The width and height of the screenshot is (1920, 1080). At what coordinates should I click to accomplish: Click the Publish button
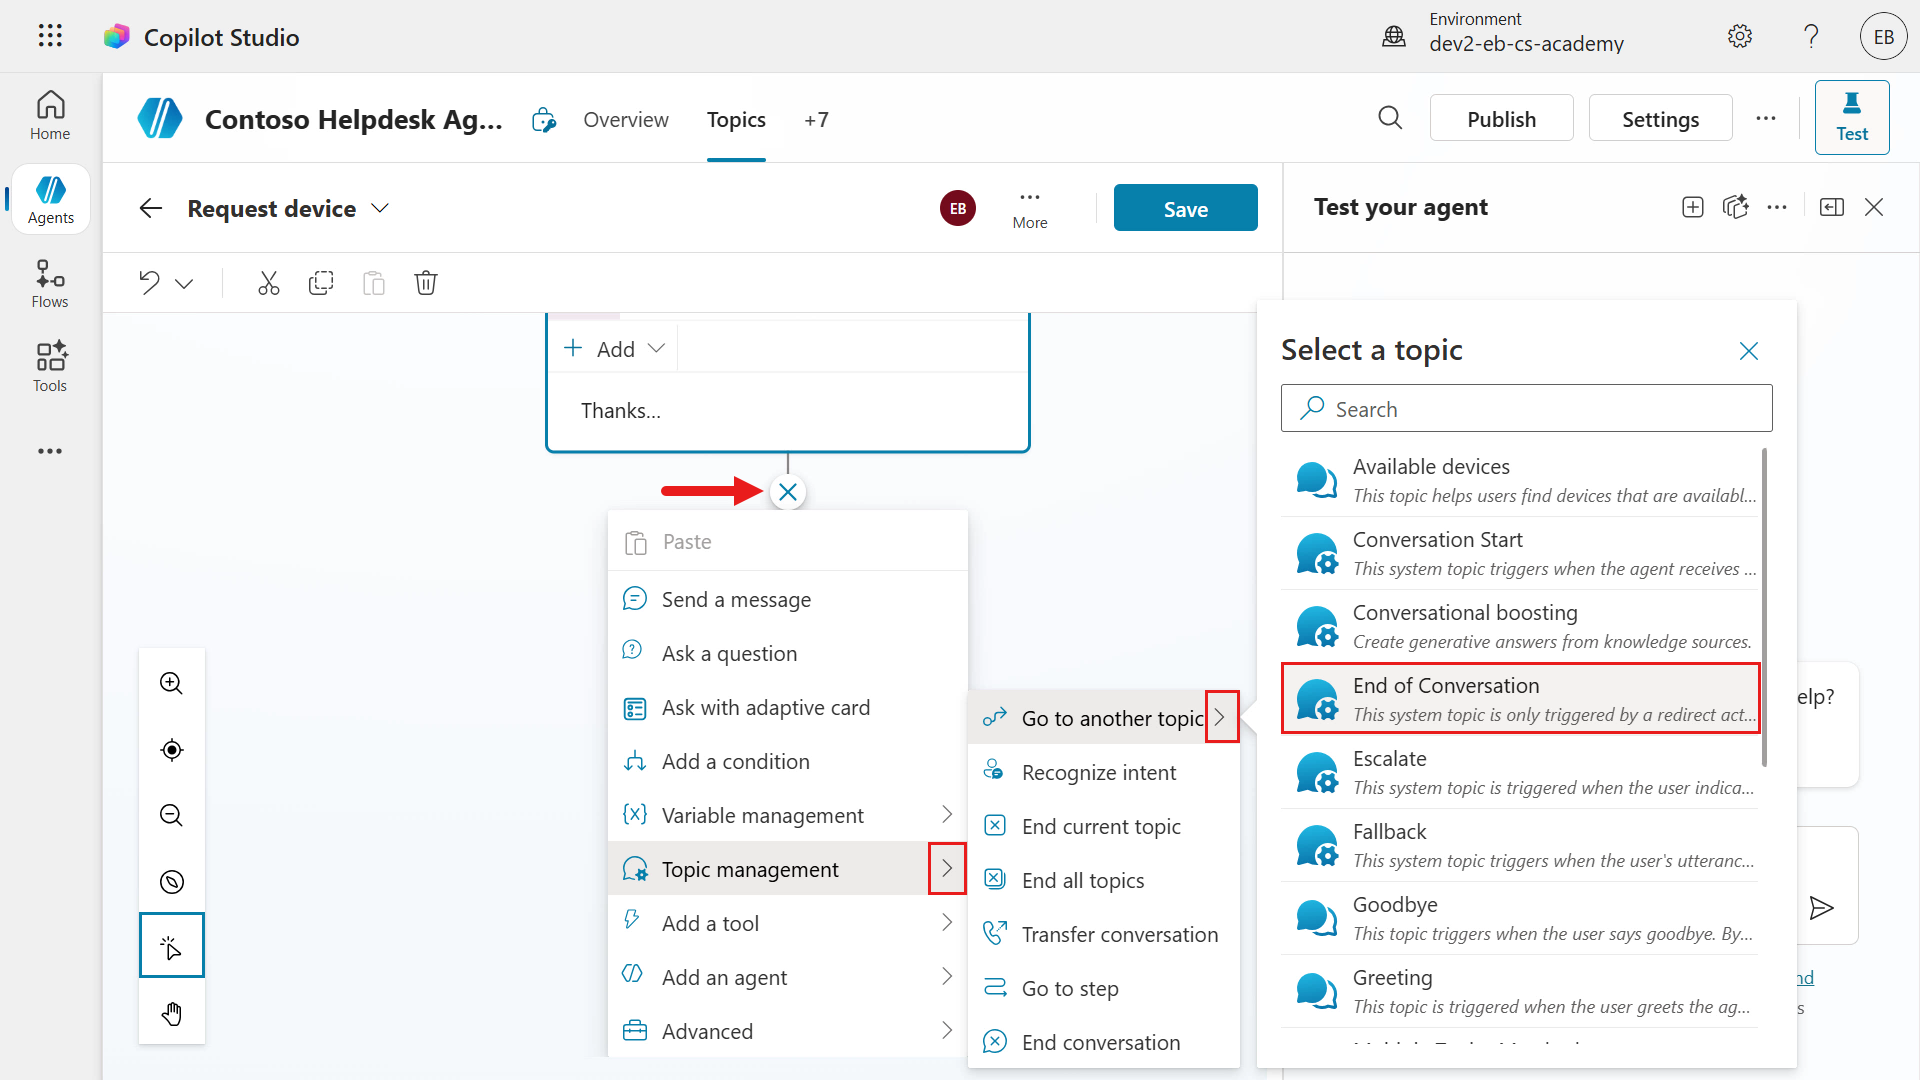[1501, 118]
